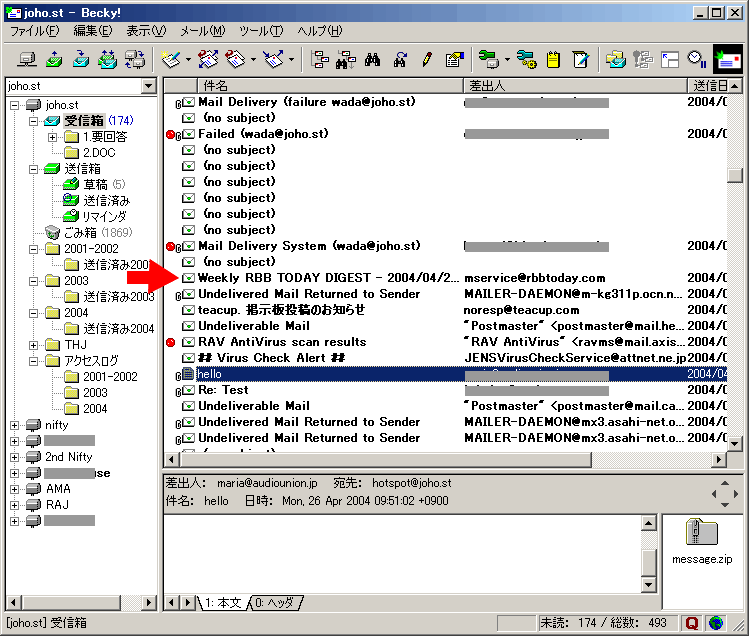This screenshot has width=749, height=636.
Task: Open the メール(M) menu
Action: tap(204, 31)
